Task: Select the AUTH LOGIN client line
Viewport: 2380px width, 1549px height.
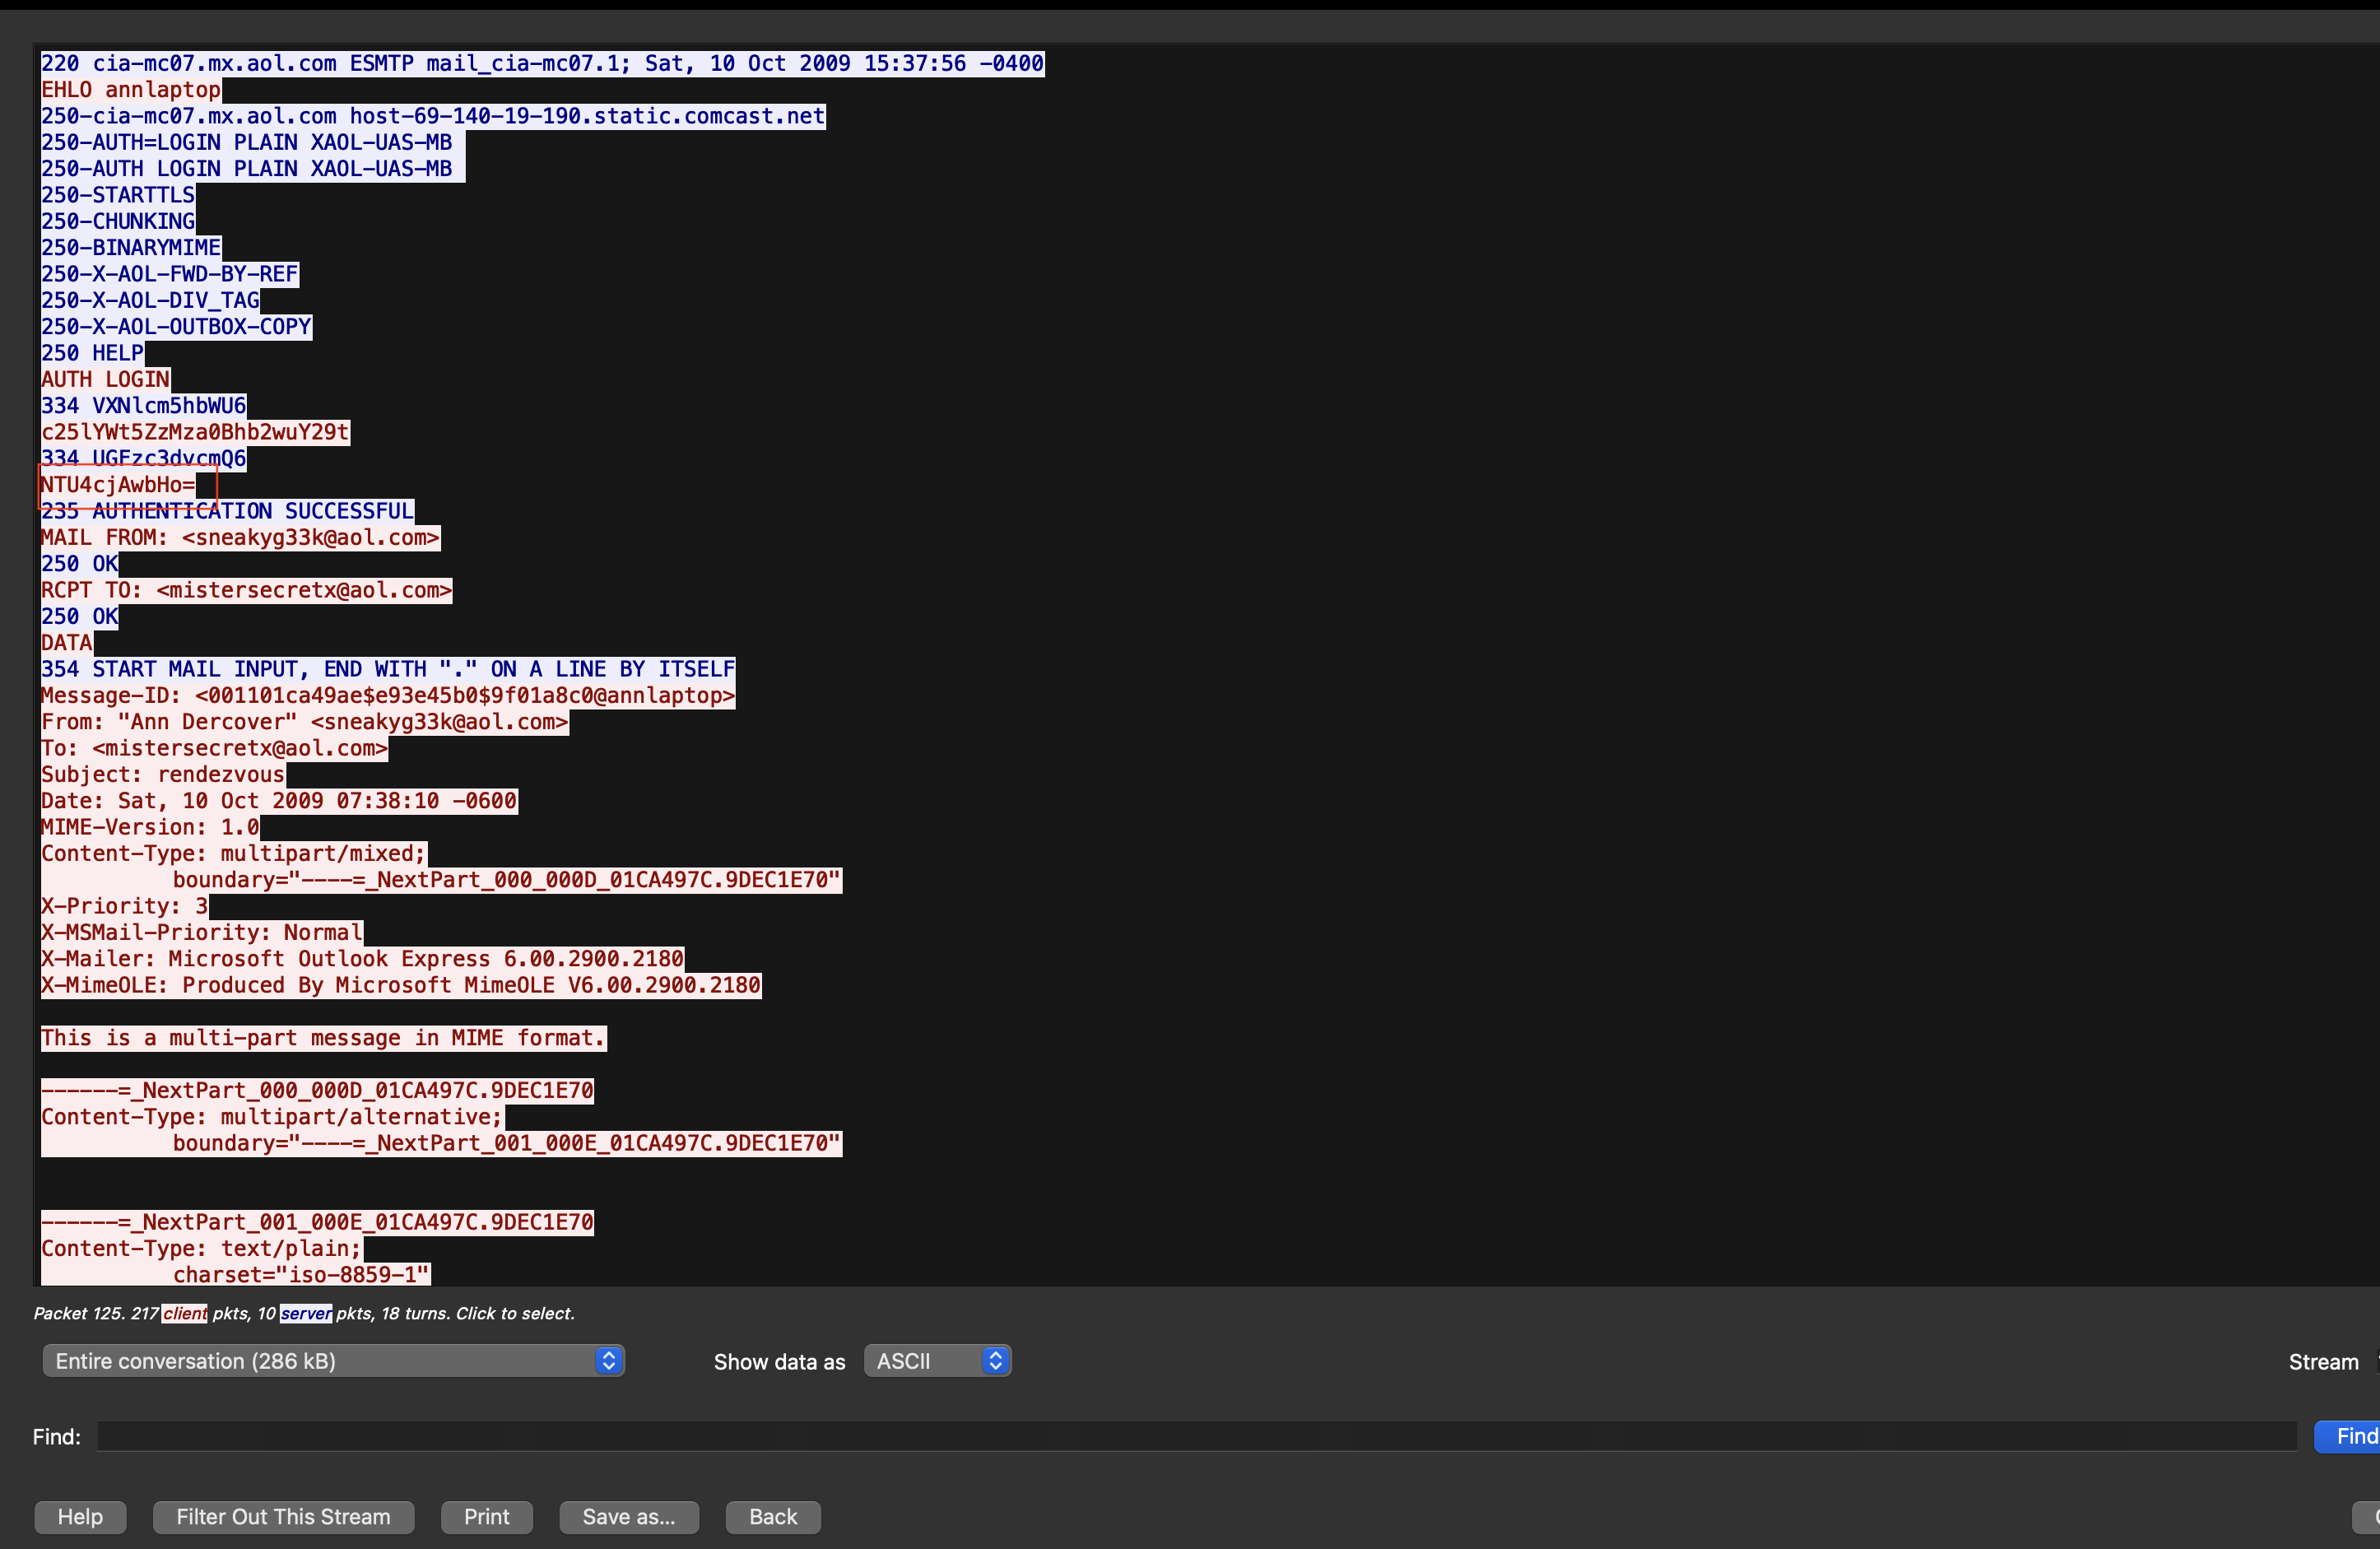Action: click(x=105, y=380)
